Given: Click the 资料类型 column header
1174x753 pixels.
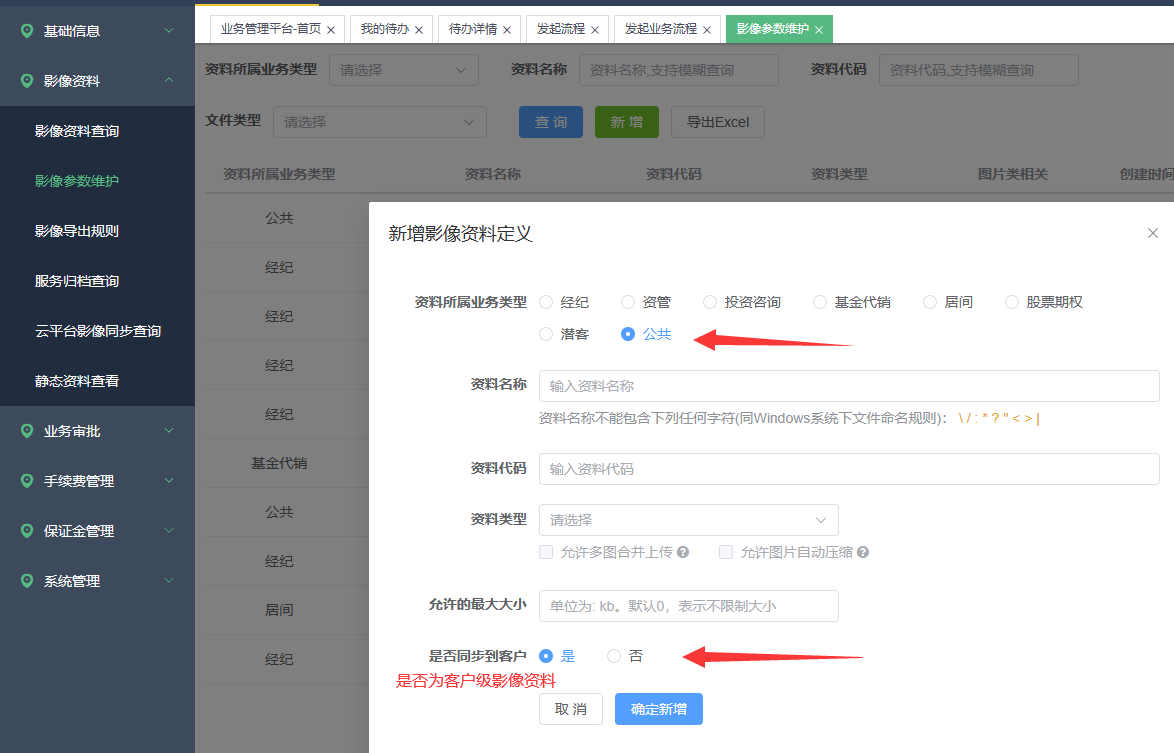Looking at the screenshot, I should point(839,174).
